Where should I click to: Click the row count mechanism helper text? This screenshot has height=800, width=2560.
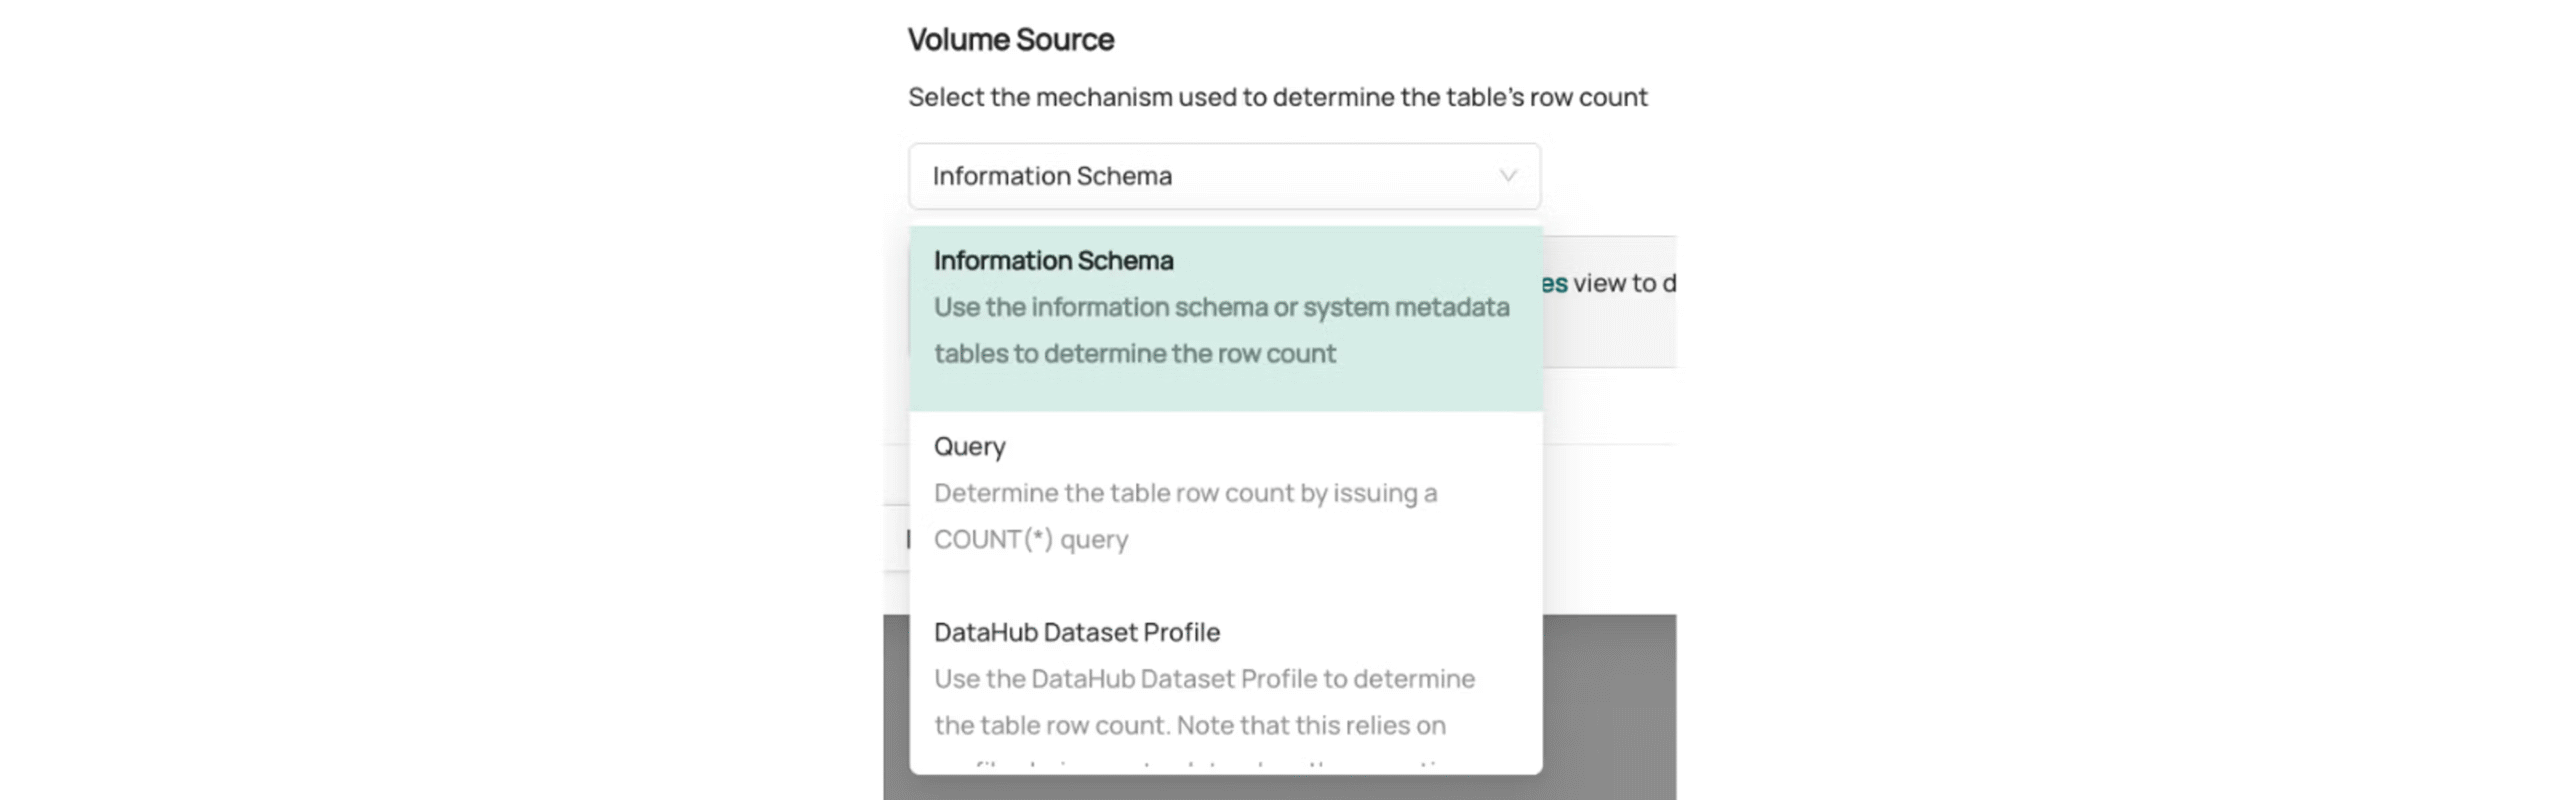coord(1276,98)
